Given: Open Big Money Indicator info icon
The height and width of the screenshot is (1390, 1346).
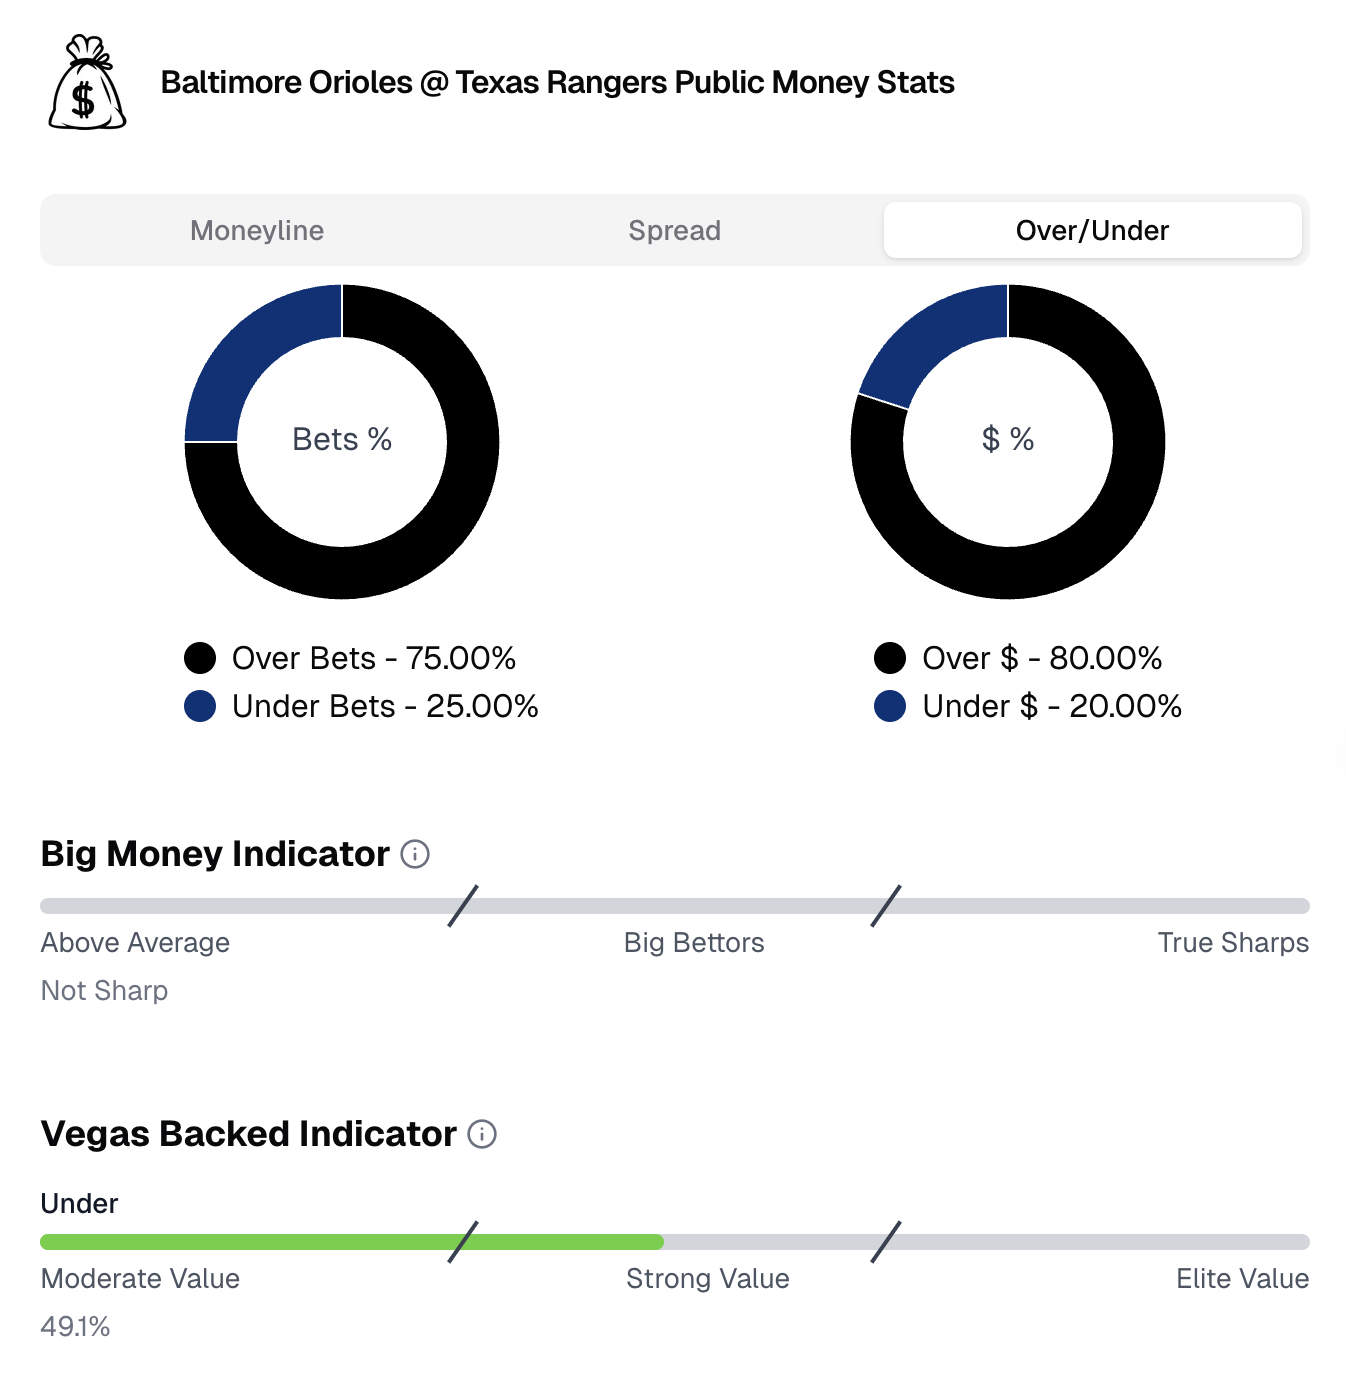Looking at the screenshot, I should 415,854.
